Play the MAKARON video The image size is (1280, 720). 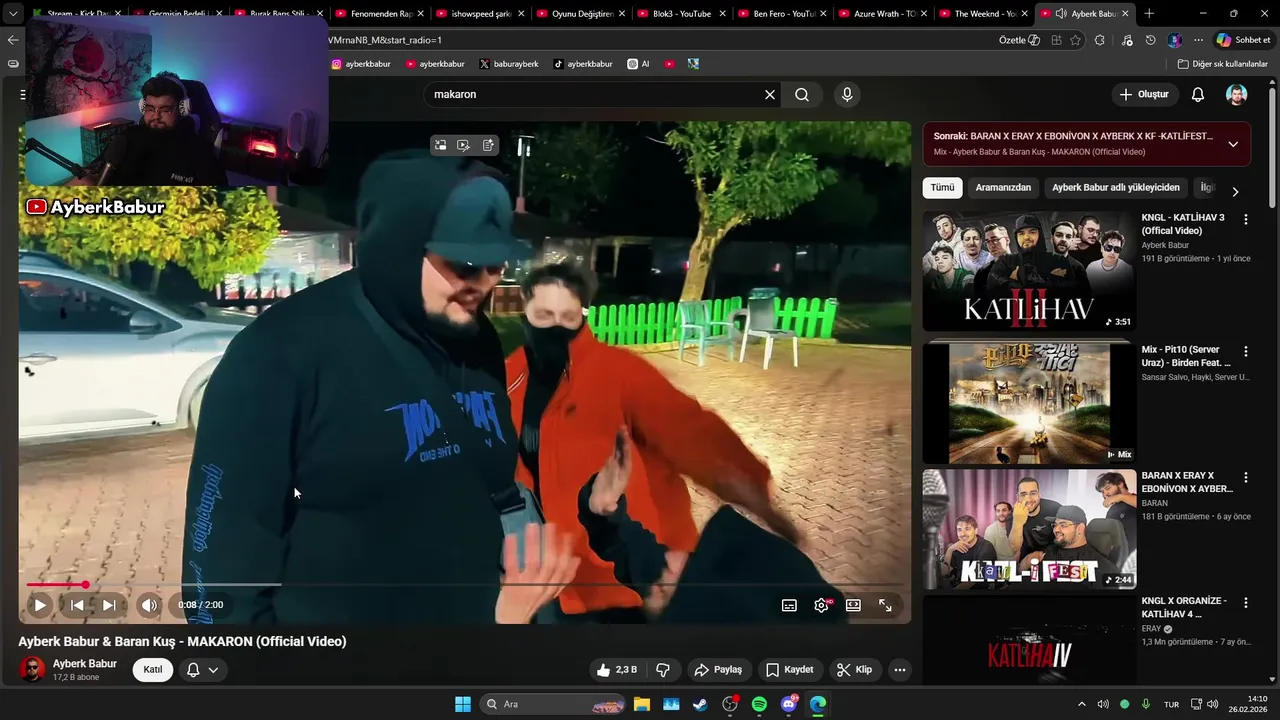point(40,605)
